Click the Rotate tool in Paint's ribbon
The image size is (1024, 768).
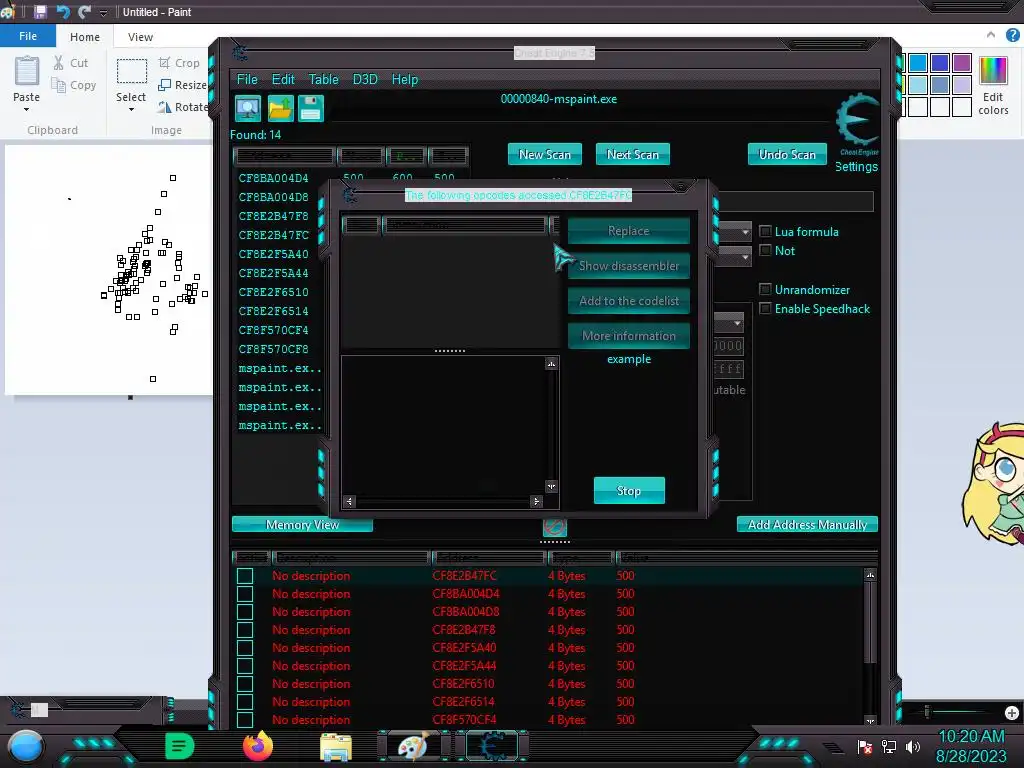182,107
